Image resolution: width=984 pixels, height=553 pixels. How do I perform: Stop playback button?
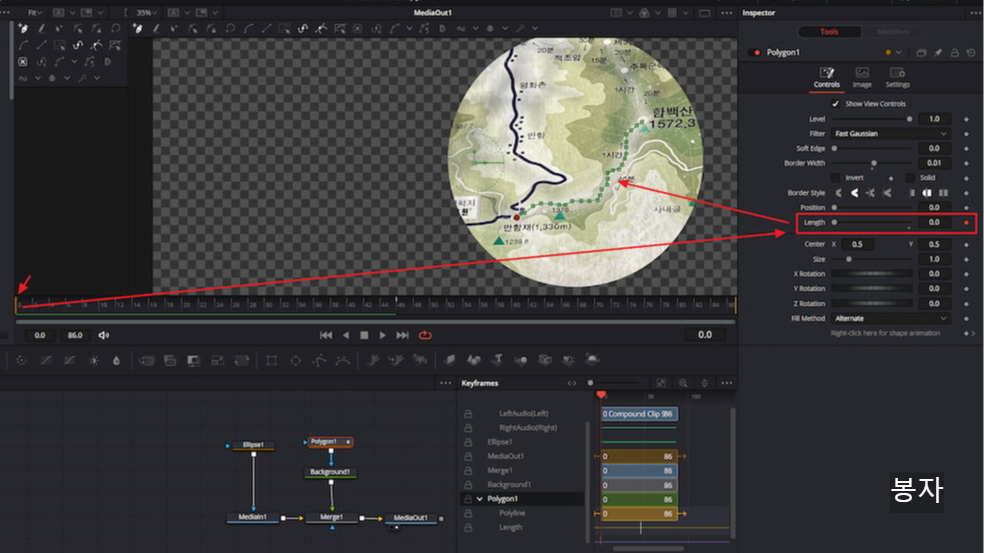tap(364, 335)
